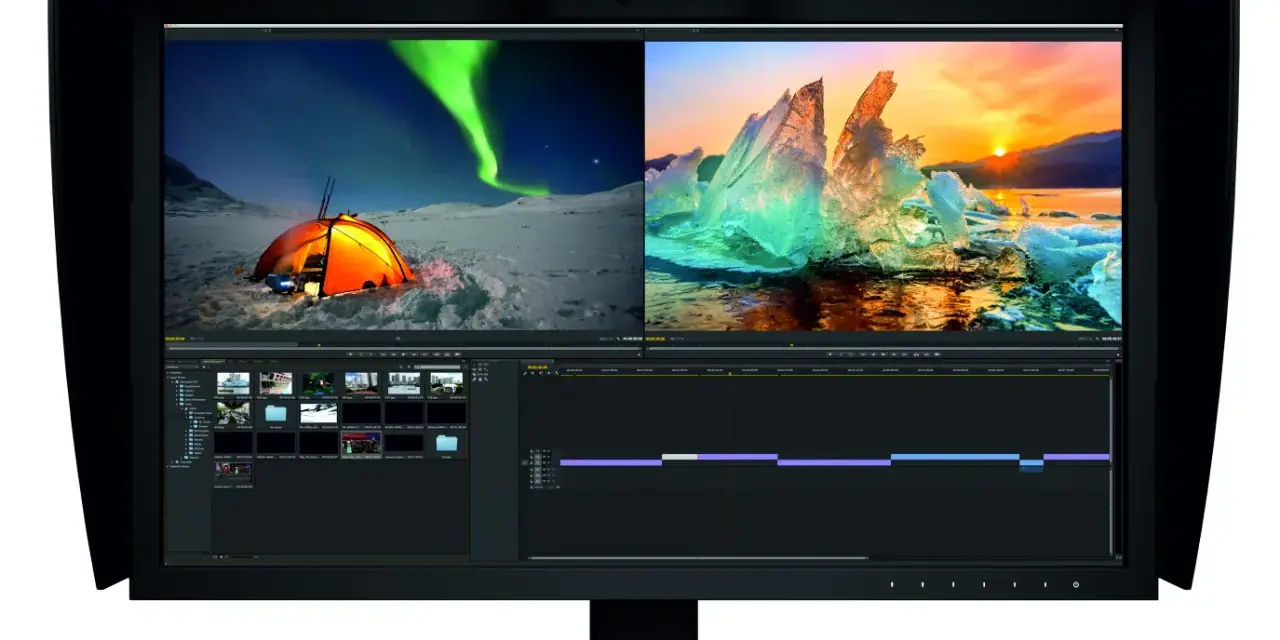Click Mark In in the Program monitor
The image size is (1280, 640).
pos(841,354)
